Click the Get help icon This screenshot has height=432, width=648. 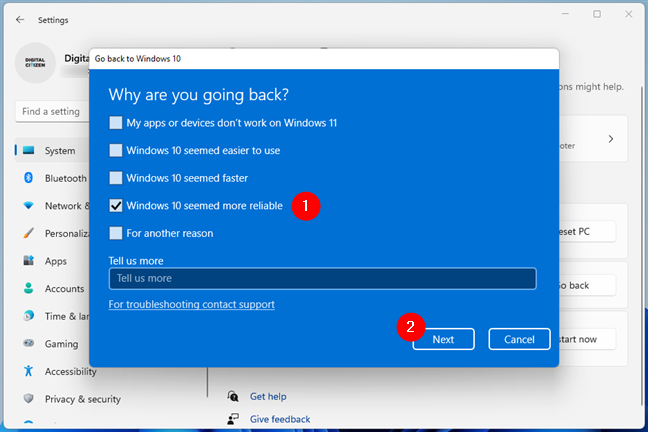coord(233,396)
